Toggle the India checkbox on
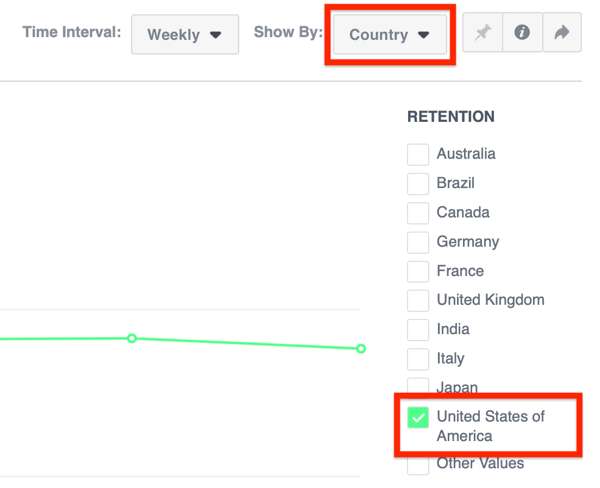This screenshot has width=600, height=488. [x=418, y=329]
